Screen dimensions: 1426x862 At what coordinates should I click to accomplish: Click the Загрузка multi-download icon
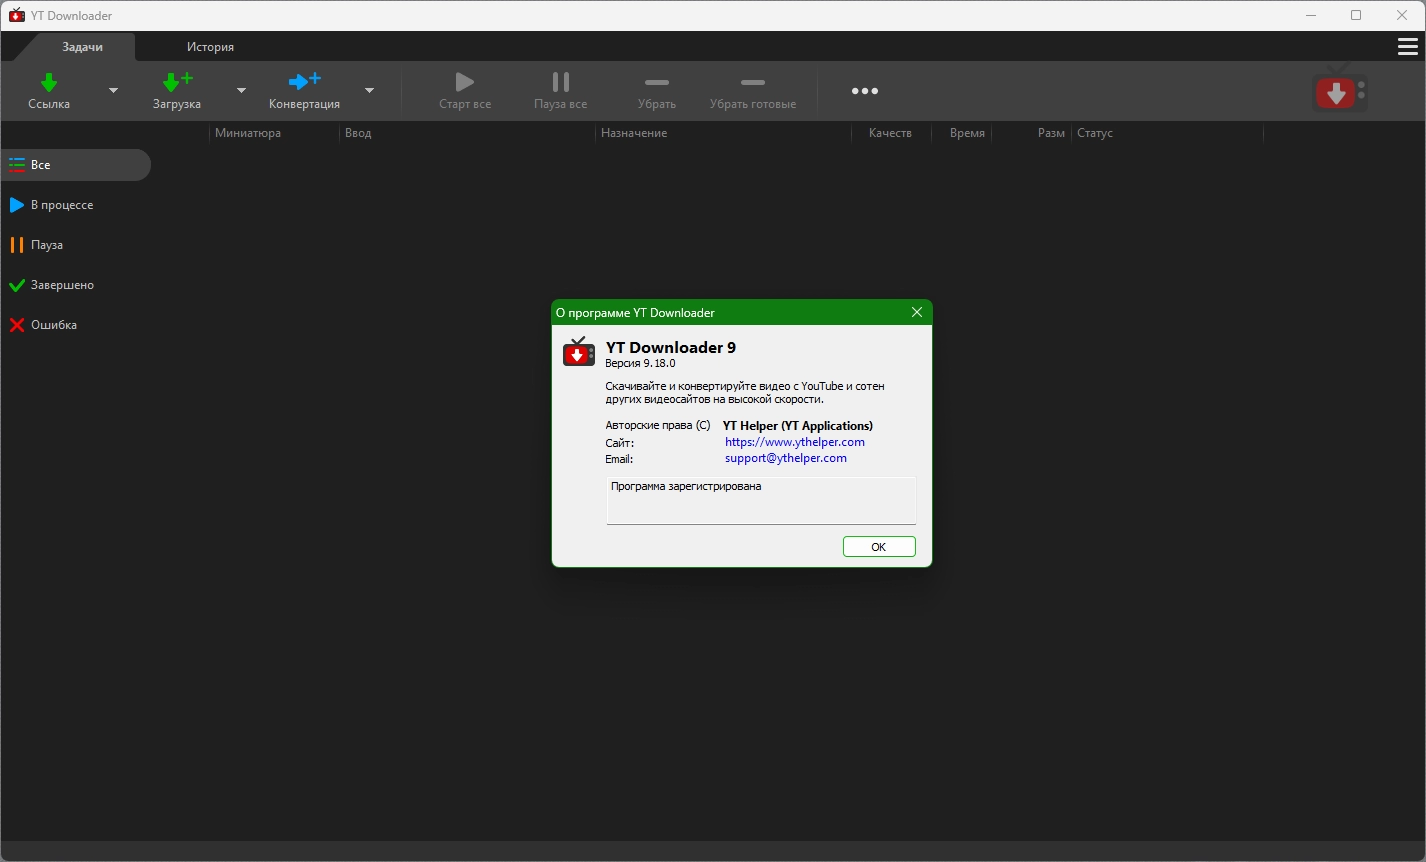tap(177, 82)
